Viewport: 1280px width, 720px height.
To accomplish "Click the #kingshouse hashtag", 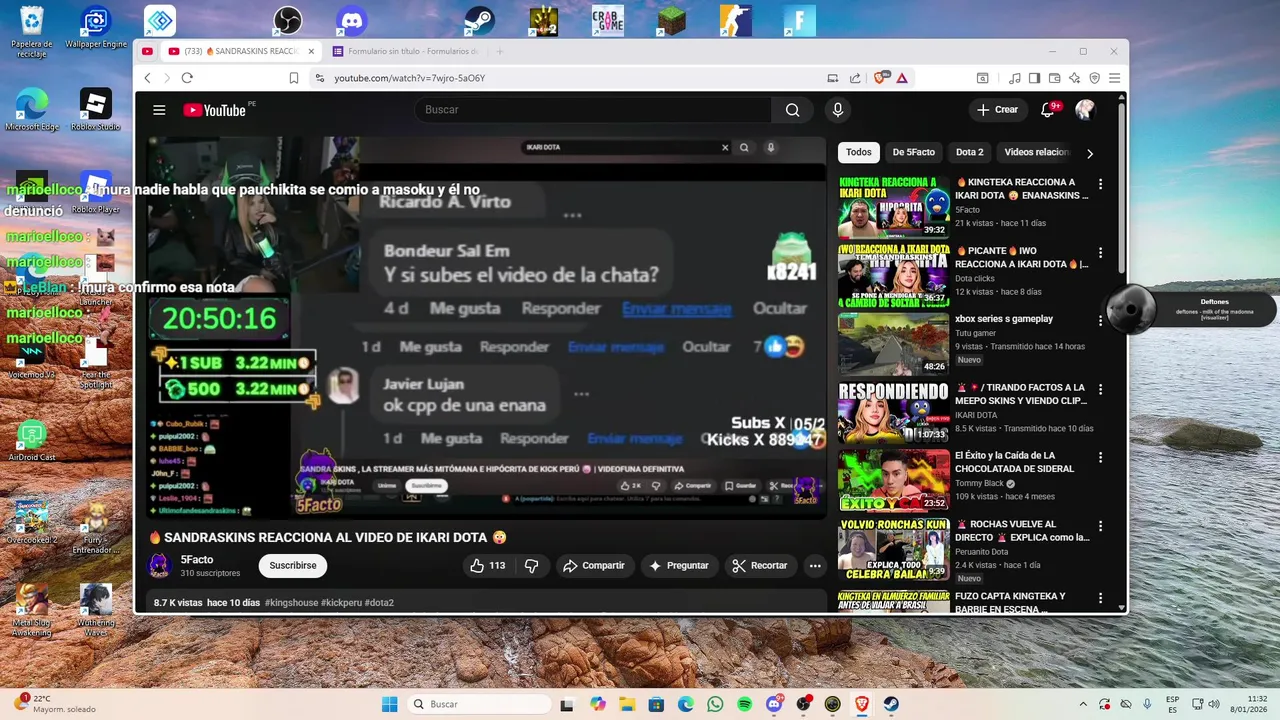I will click(x=293, y=603).
